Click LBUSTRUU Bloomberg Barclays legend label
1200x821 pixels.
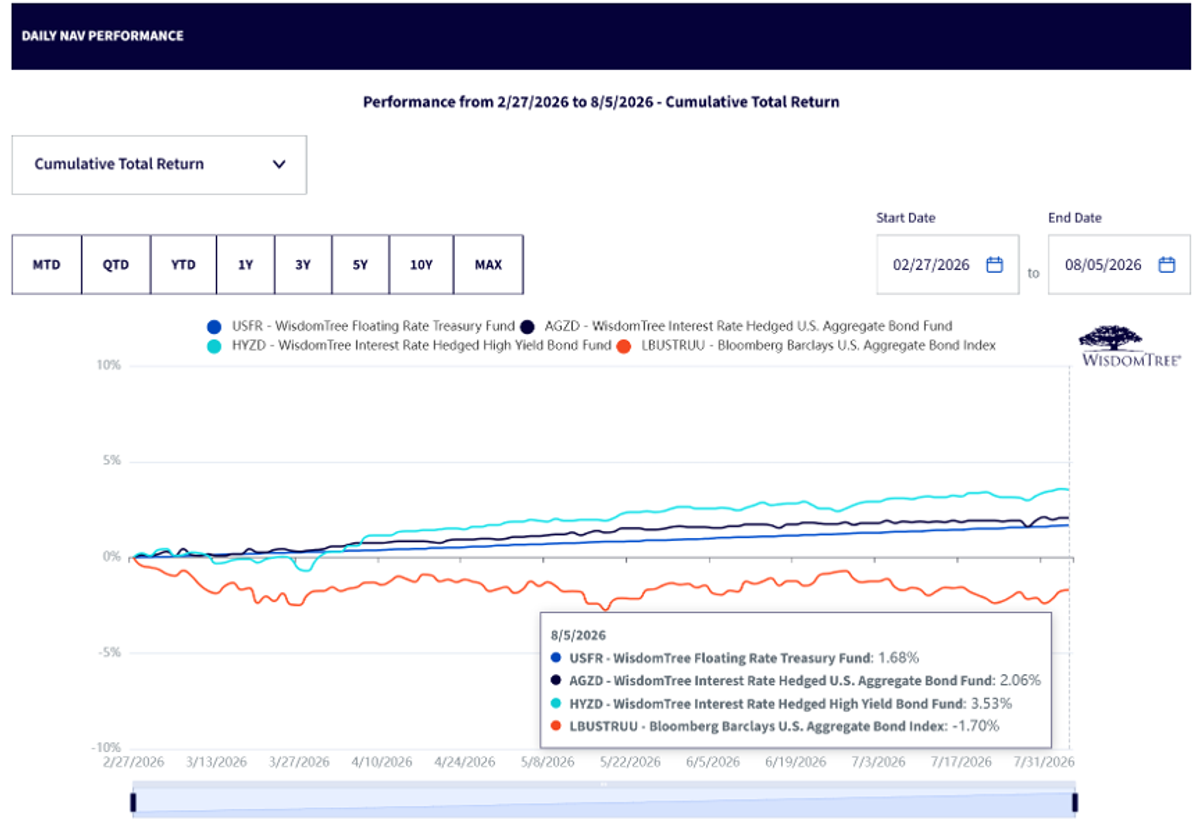click(x=817, y=345)
